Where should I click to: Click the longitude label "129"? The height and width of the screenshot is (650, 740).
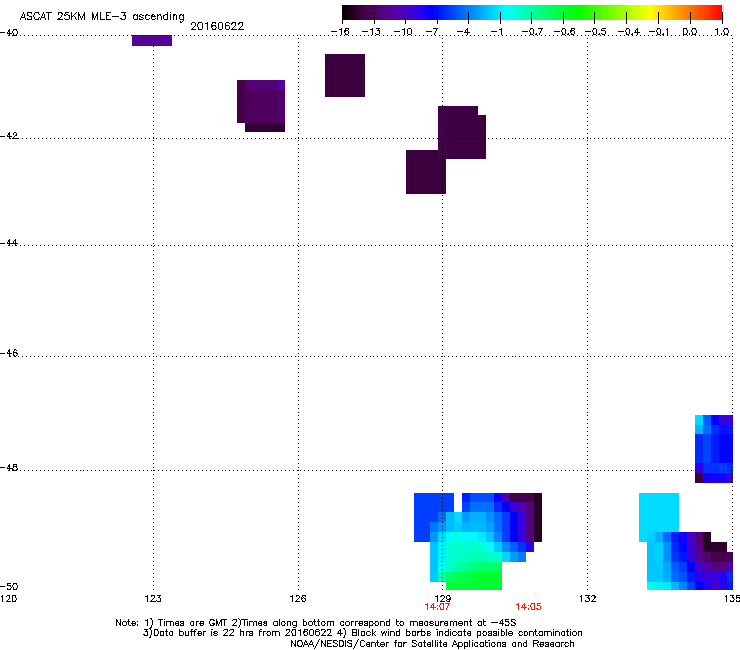click(443, 599)
